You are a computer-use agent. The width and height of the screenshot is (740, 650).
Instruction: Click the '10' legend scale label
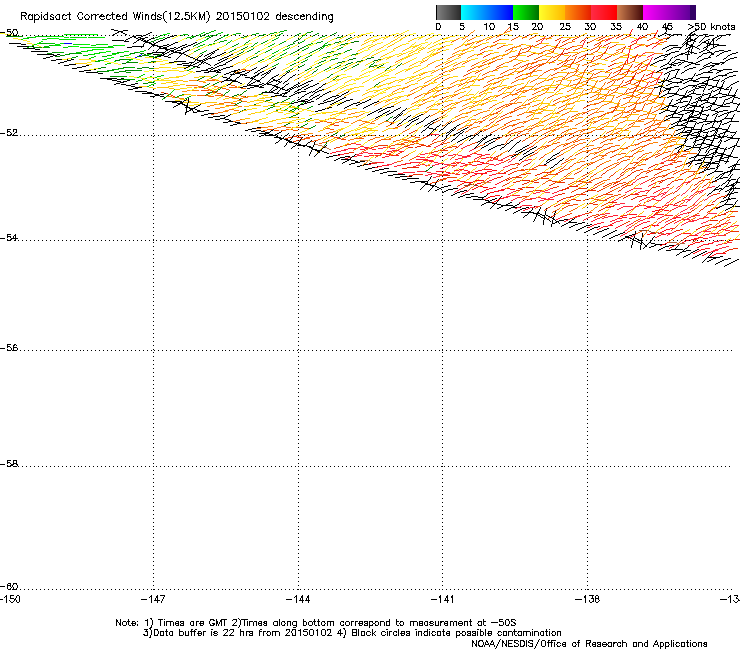point(489,27)
